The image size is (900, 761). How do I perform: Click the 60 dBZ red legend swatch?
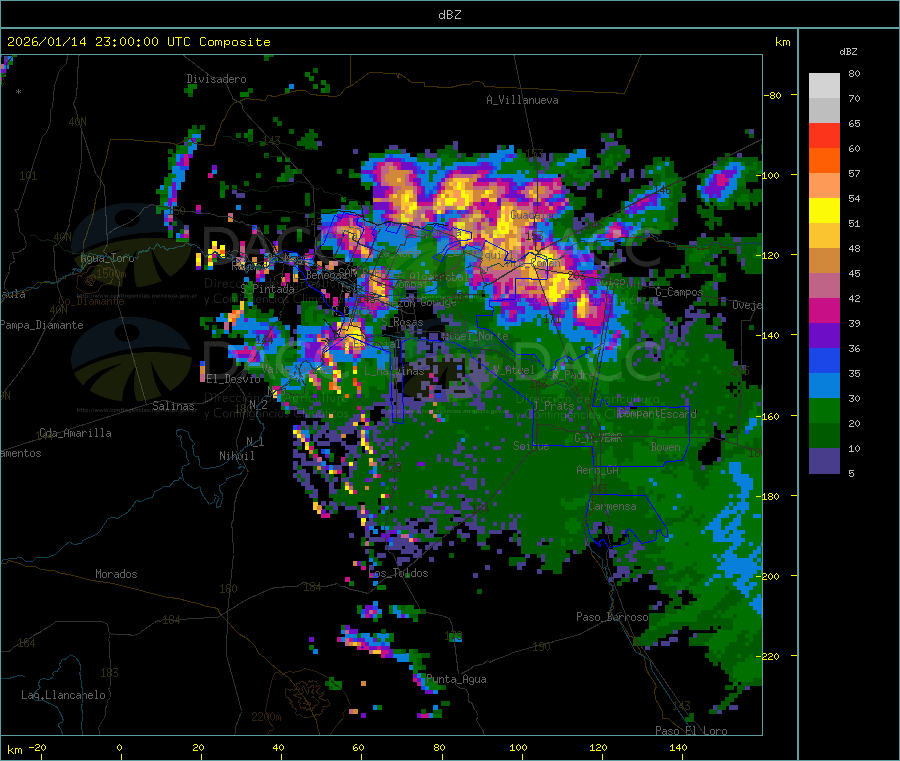click(x=824, y=135)
